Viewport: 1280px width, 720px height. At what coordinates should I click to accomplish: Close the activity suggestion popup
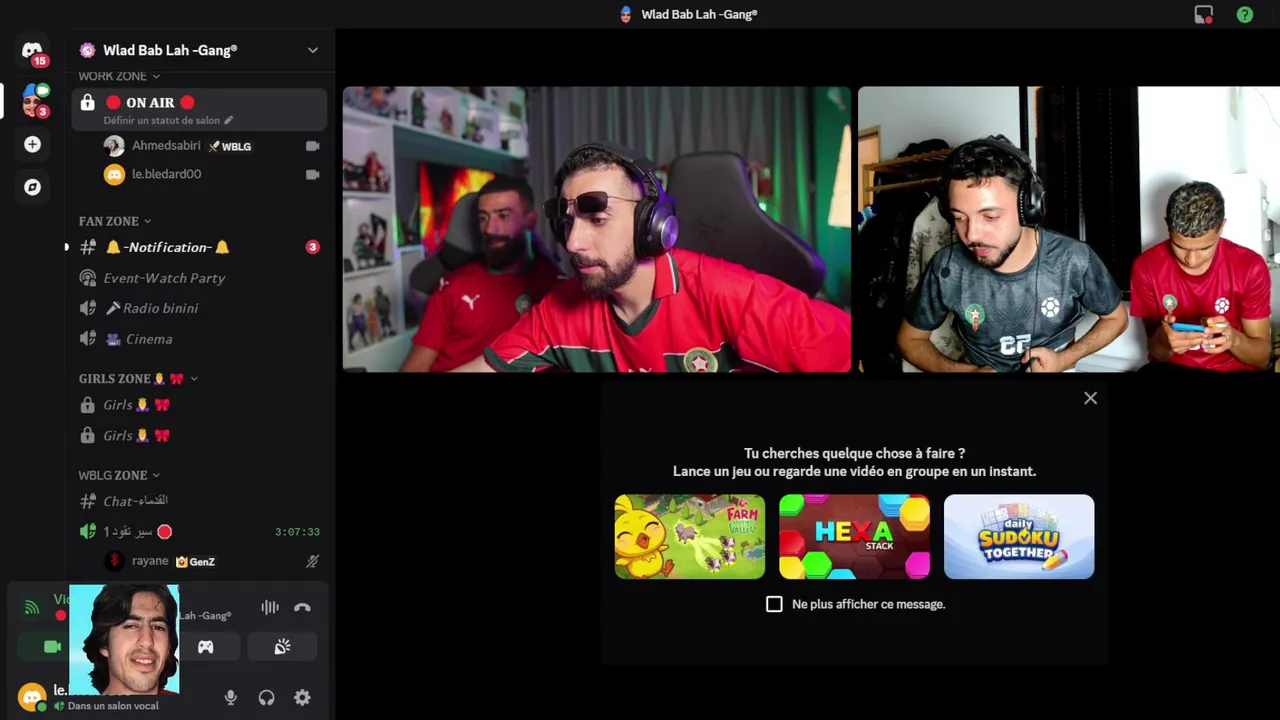1090,398
